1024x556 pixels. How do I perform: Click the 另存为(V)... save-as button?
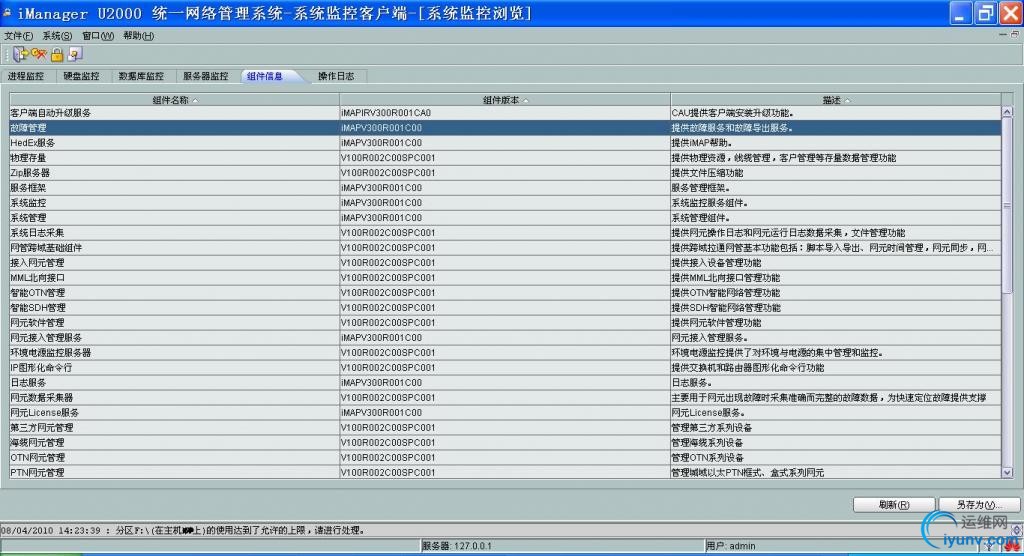(x=978, y=505)
